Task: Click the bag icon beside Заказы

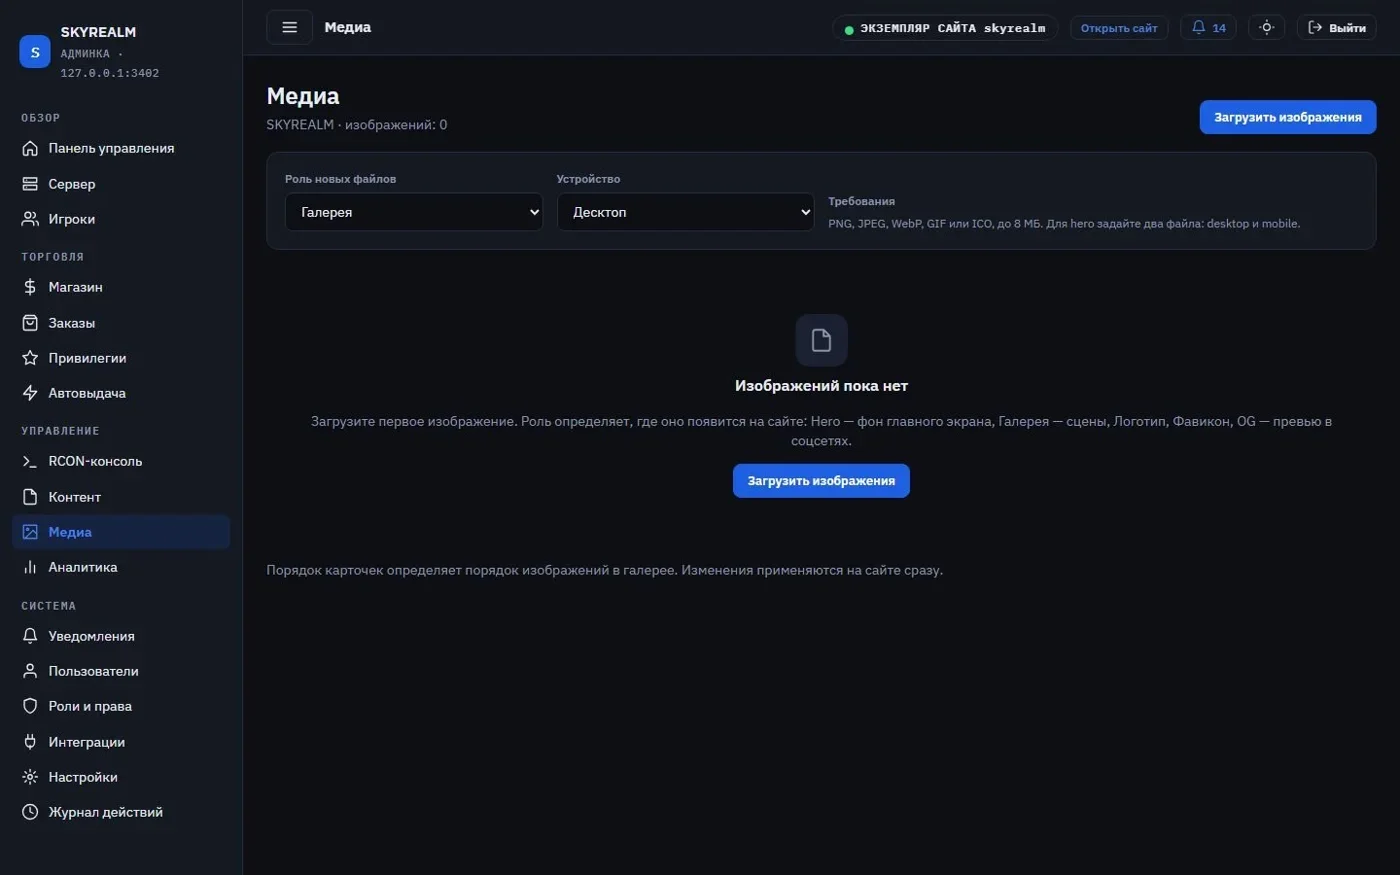Action: [30, 323]
